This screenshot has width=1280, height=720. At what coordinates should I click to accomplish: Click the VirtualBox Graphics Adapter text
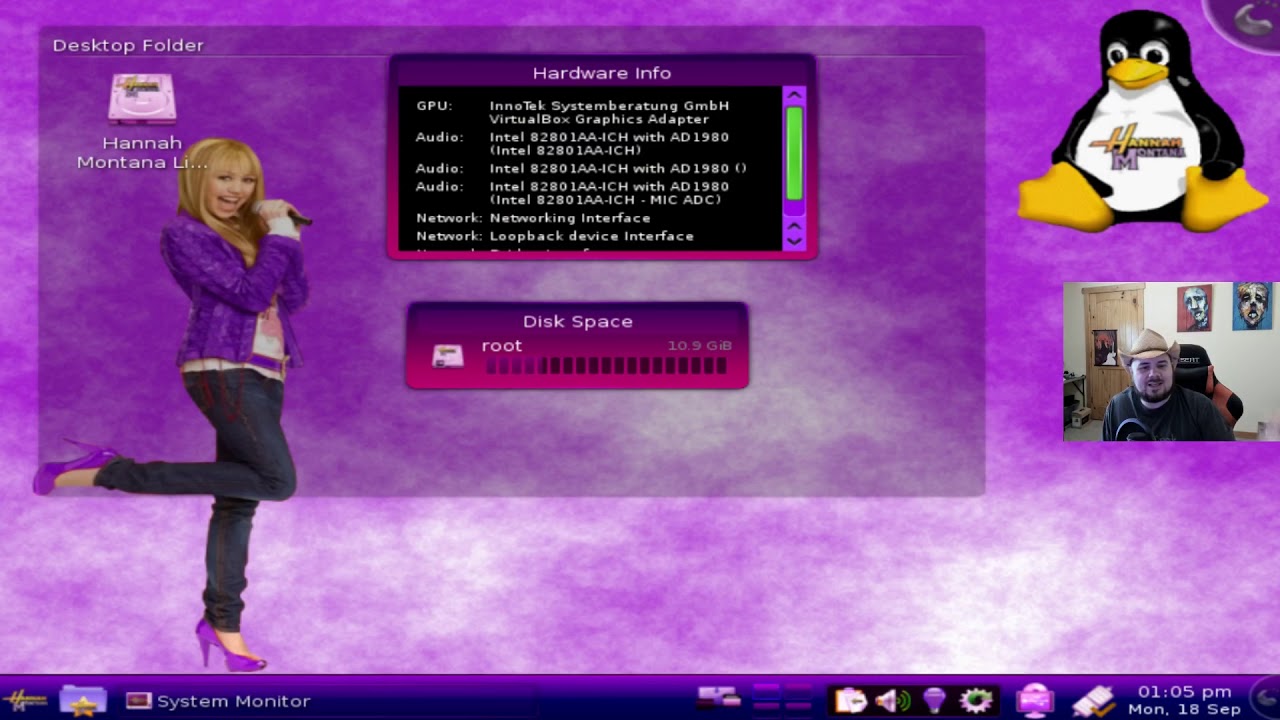click(x=599, y=119)
